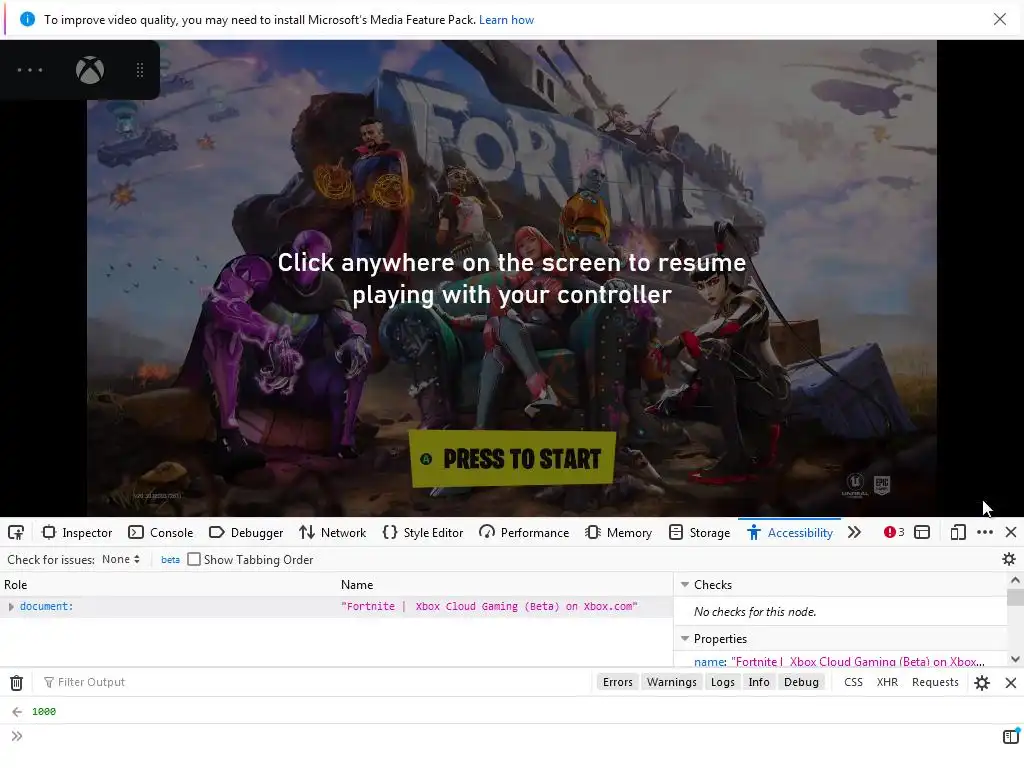1024x768 pixels.
Task: Open the devtools customize menu (three dots)
Action: point(985,532)
